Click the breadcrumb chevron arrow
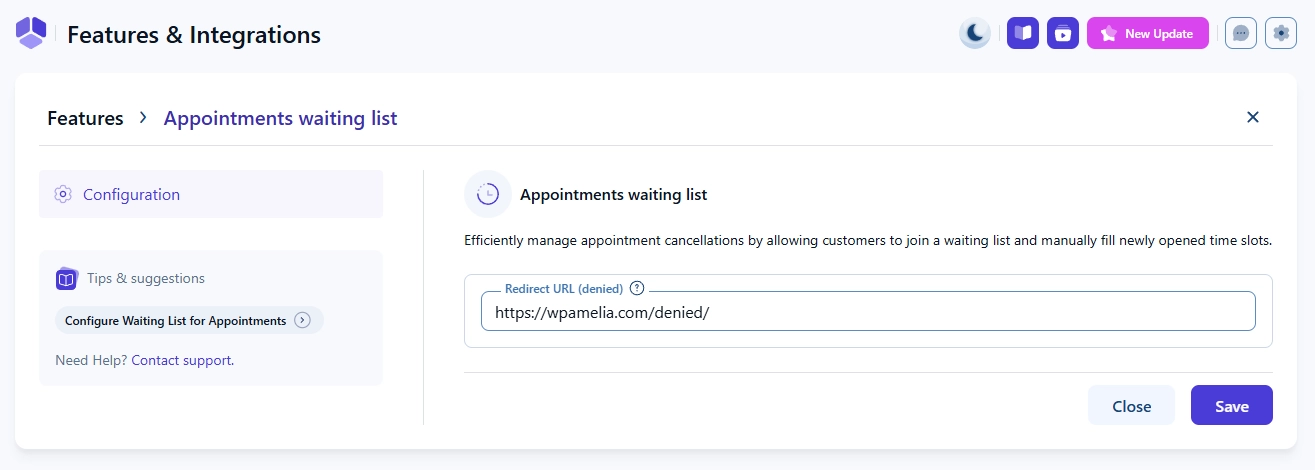 coord(143,118)
